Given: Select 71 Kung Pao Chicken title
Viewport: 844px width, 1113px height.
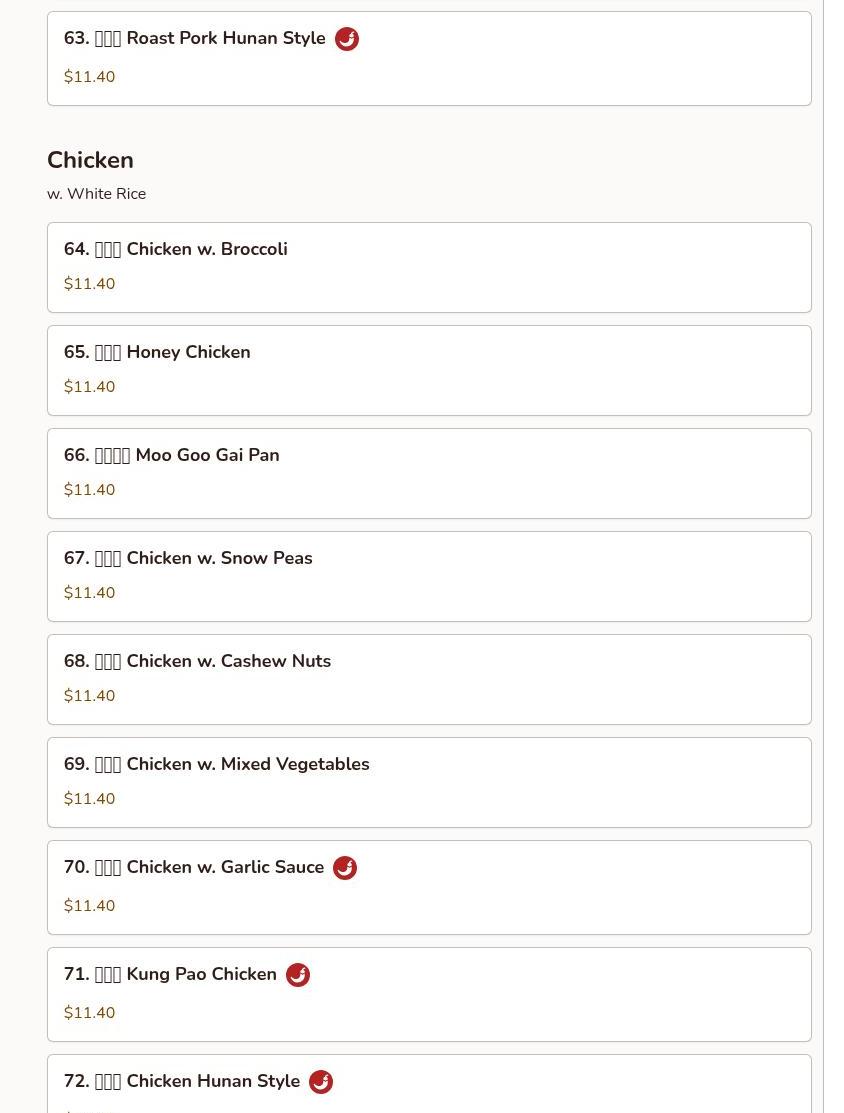Looking at the screenshot, I should (170, 974).
